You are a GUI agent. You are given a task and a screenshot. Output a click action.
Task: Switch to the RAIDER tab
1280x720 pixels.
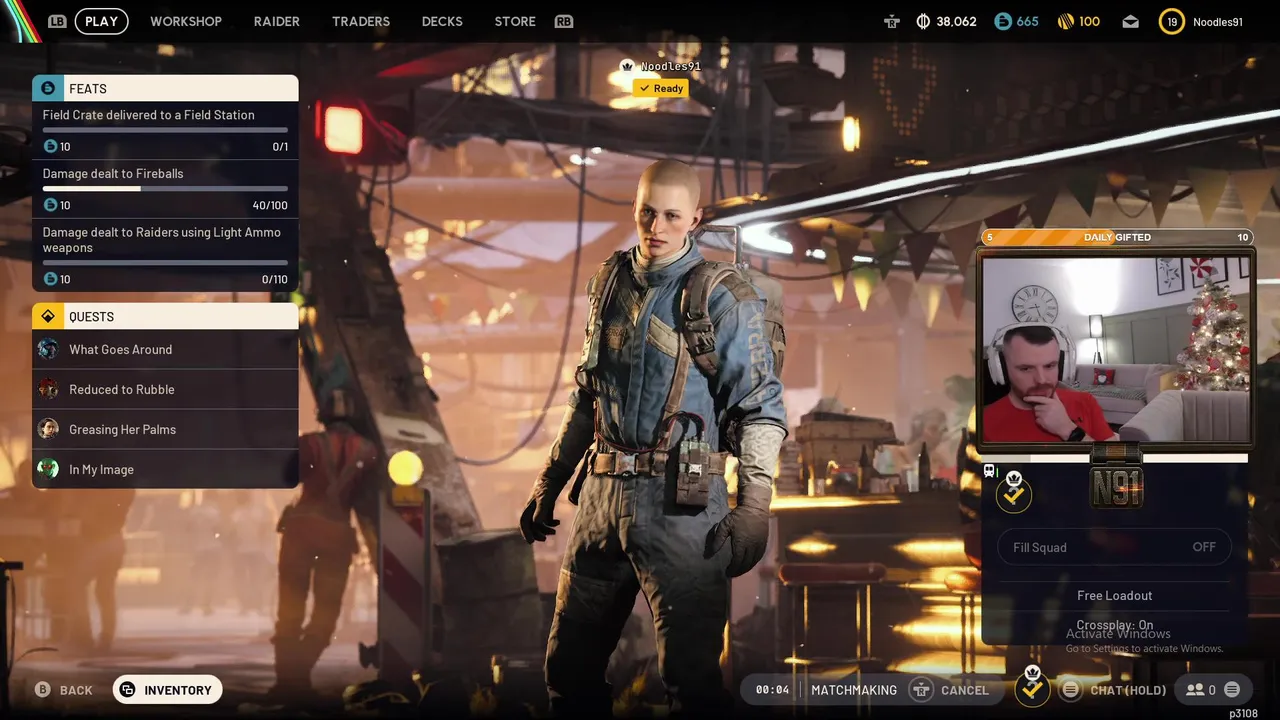tap(277, 21)
